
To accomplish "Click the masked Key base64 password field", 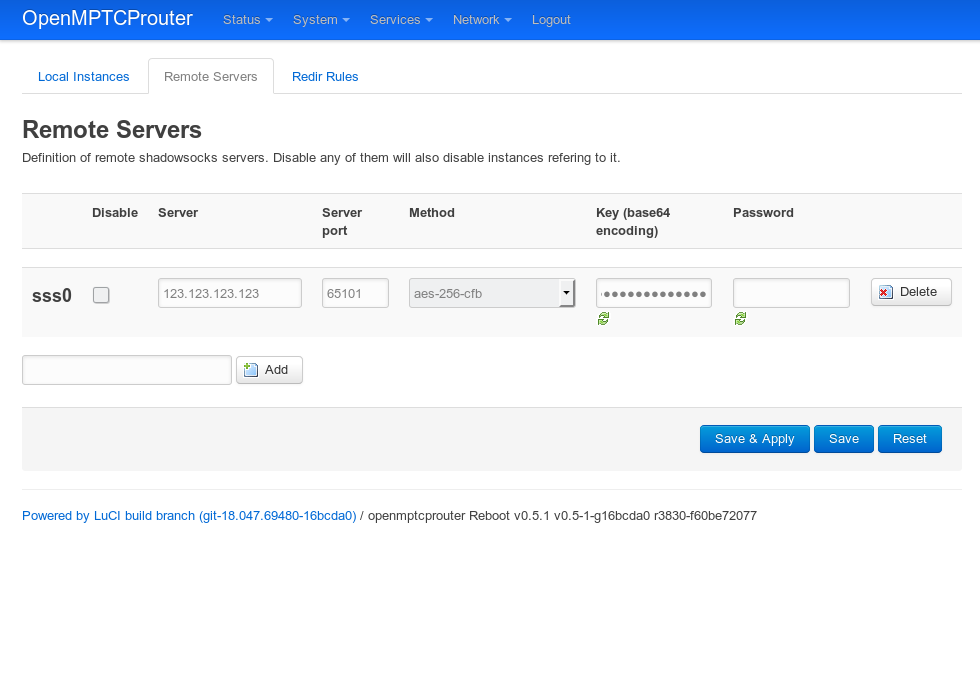I will [x=653, y=292].
